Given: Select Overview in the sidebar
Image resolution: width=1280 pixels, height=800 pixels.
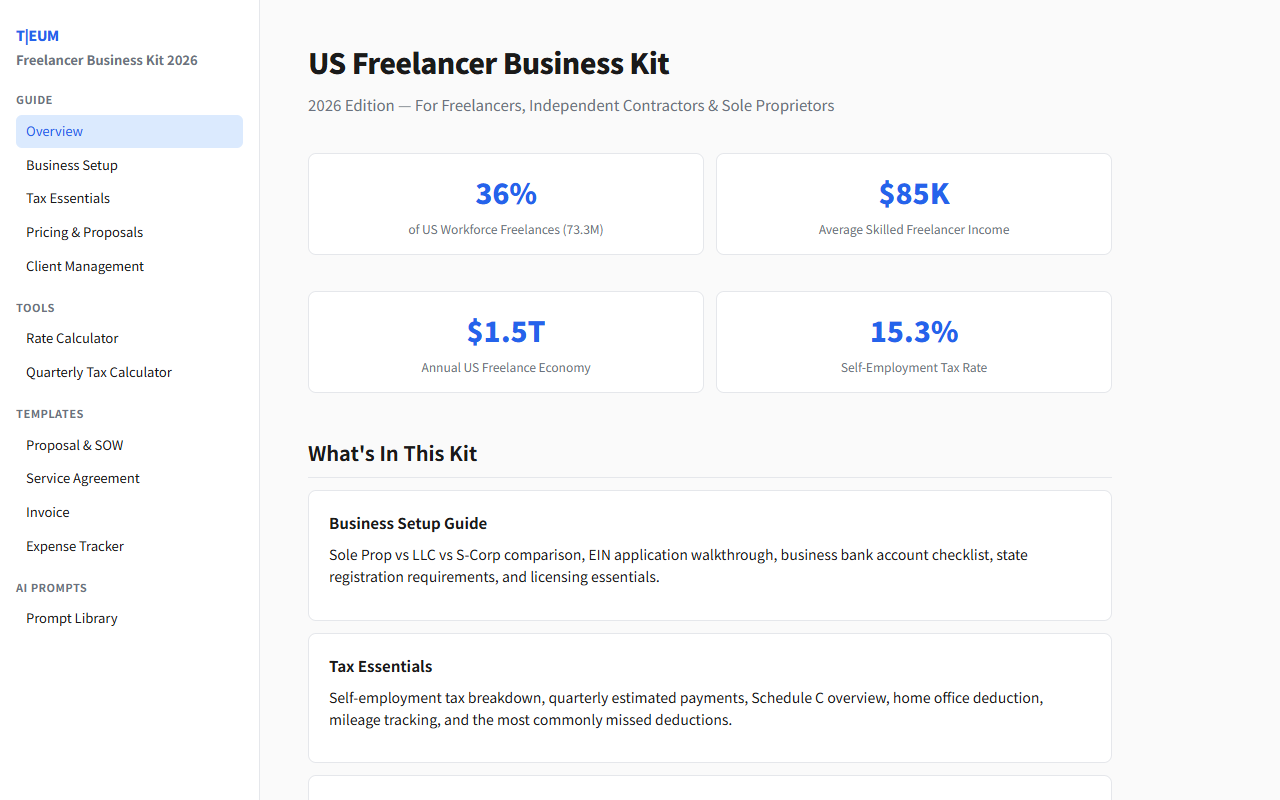Looking at the screenshot, I should pos(54,131).
